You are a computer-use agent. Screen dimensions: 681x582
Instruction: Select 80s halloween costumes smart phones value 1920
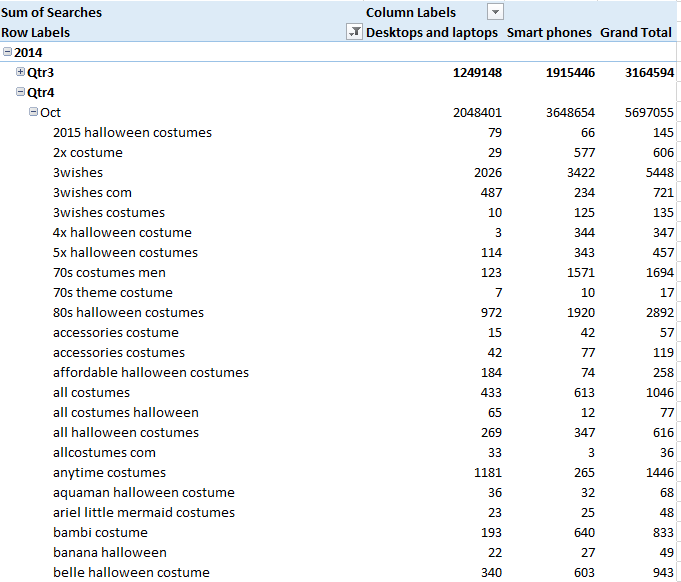581,312
